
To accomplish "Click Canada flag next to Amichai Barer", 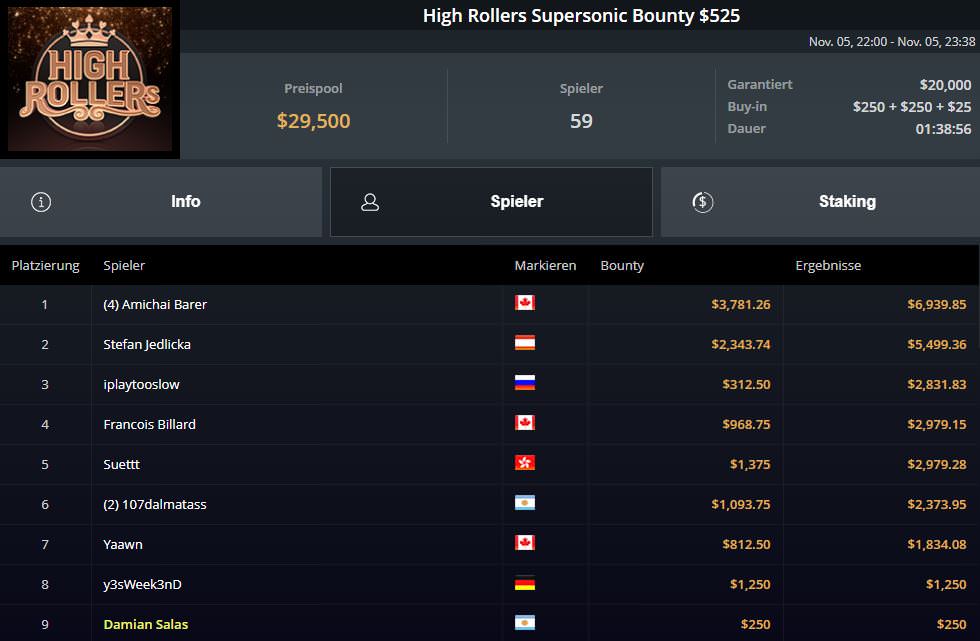I will tap(525, 303).
